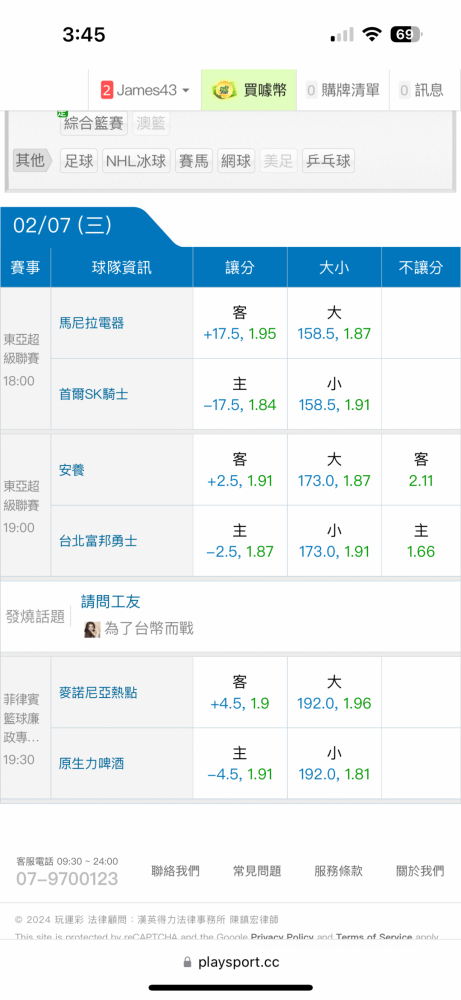Open the 購牌清單 tab
This screenshot has height=1000, width=461.
coord(343,90)
